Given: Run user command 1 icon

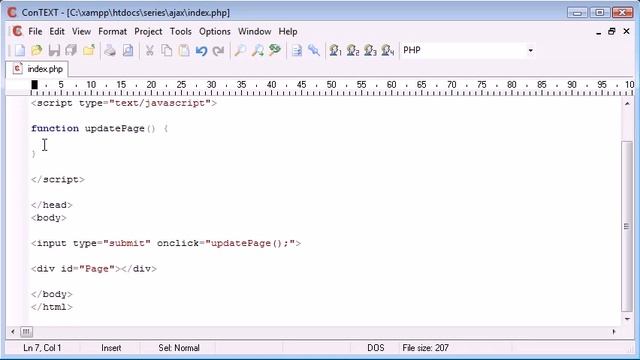Looking at the screenshot, I should [335, 51].
